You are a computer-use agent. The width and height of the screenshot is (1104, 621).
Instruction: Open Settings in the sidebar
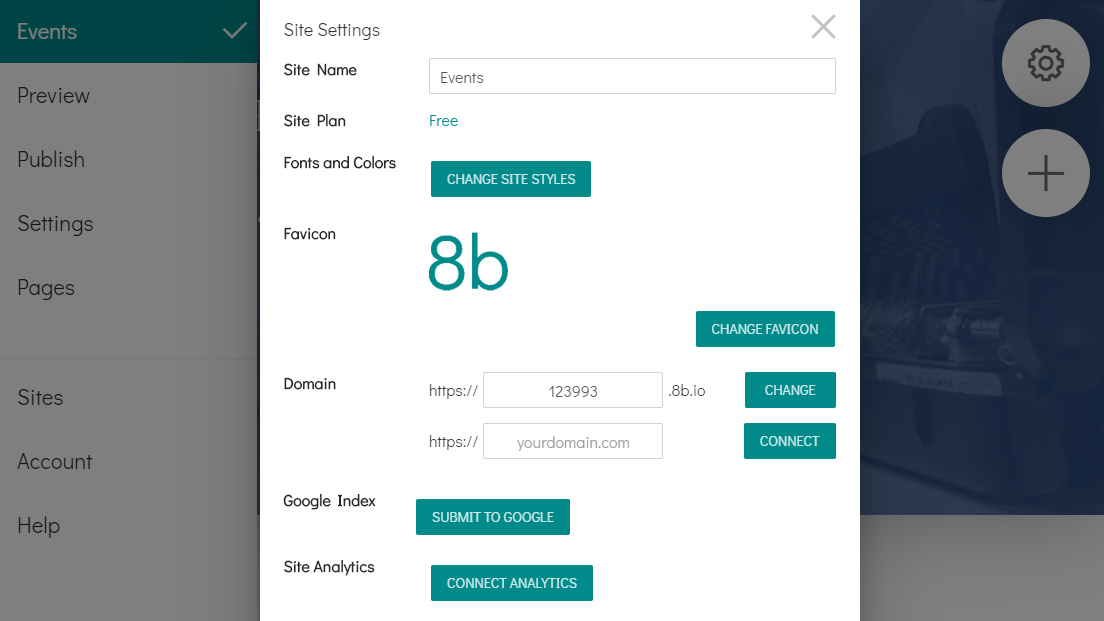(55, 224)
